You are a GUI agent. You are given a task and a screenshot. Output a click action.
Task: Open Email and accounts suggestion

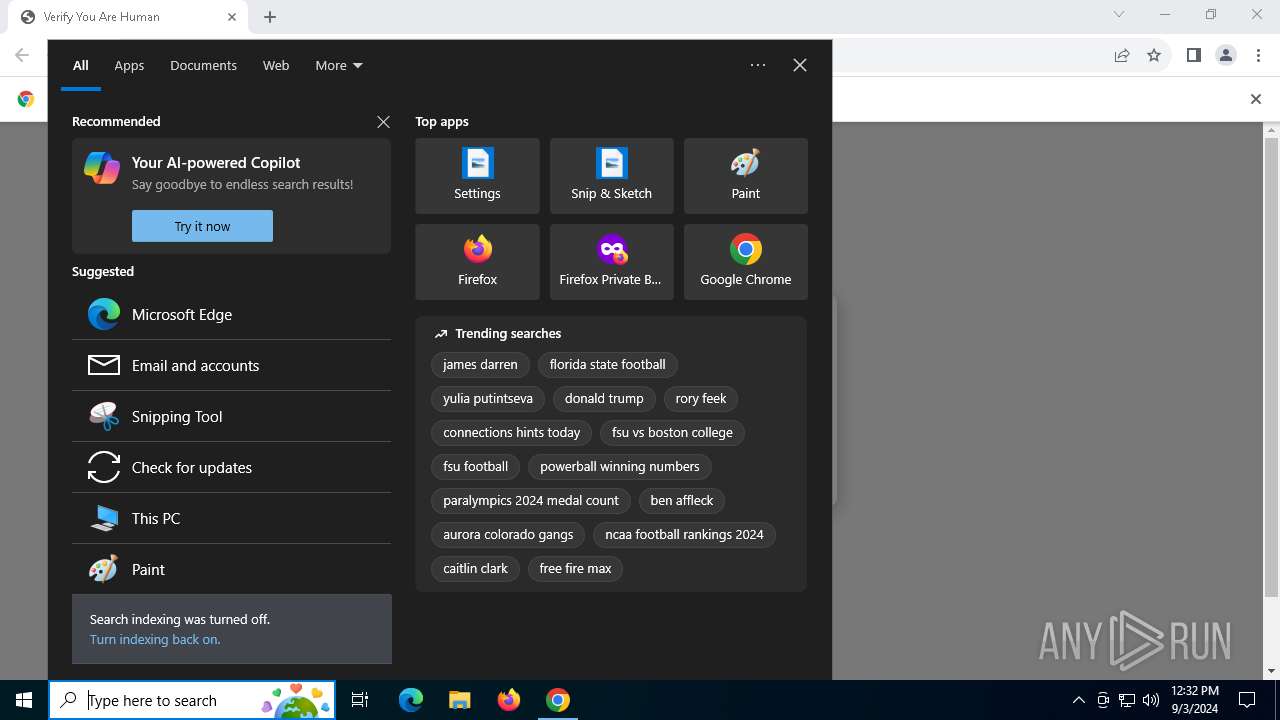pos(231,365)
